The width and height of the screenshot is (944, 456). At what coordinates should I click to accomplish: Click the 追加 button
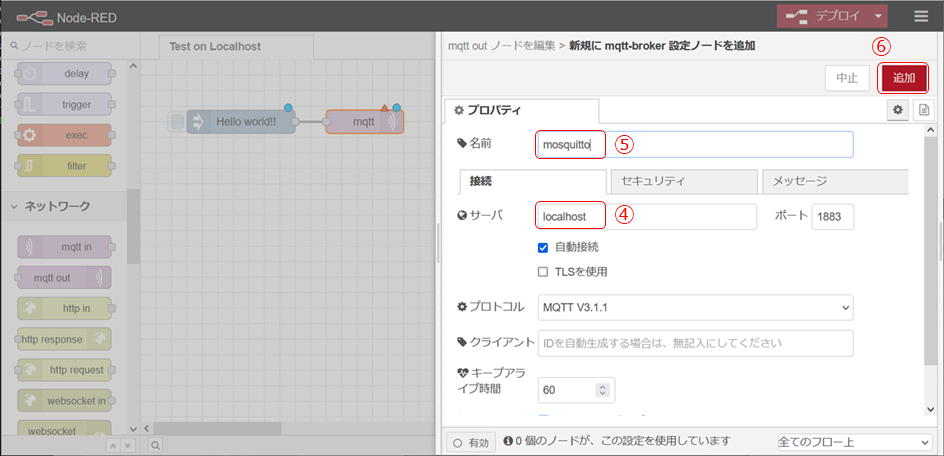[x=904, y=78]
